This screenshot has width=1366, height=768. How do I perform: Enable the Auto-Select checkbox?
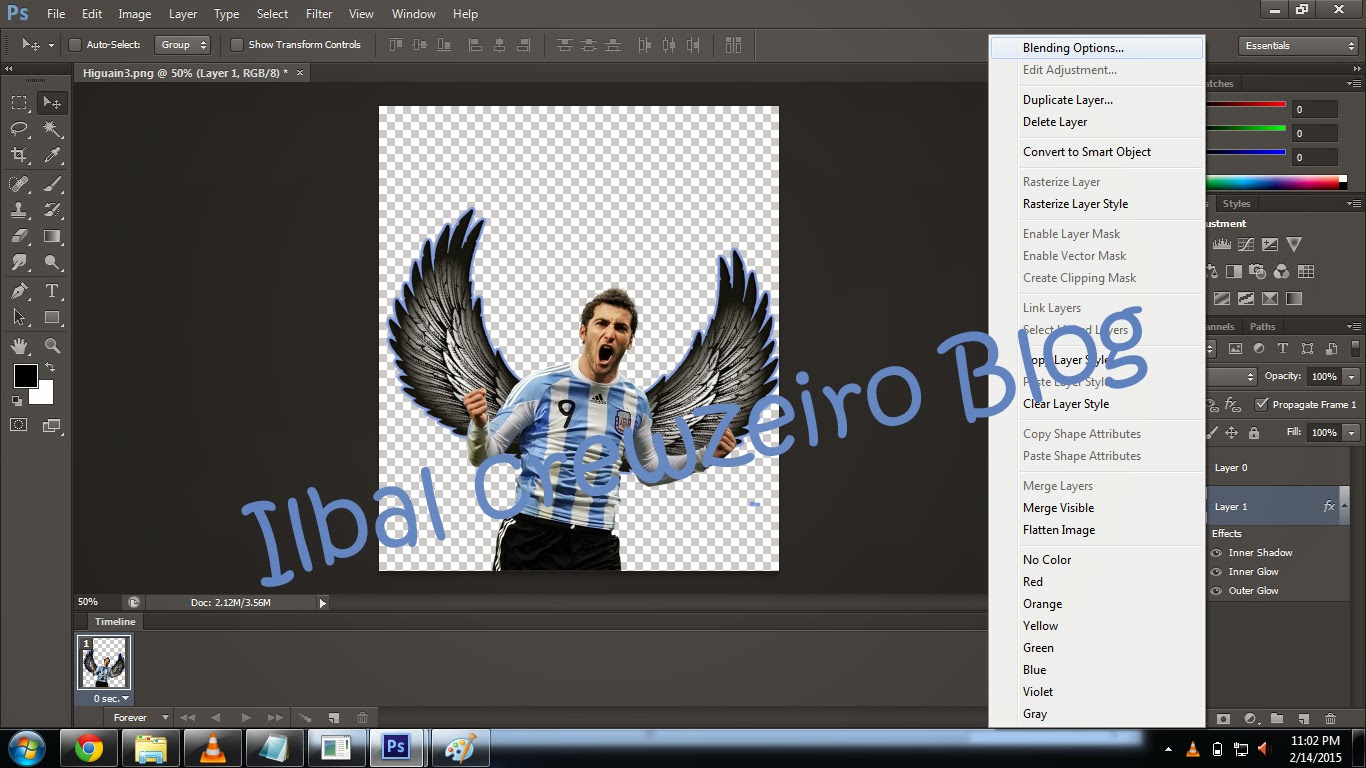[x=74, y=45]
